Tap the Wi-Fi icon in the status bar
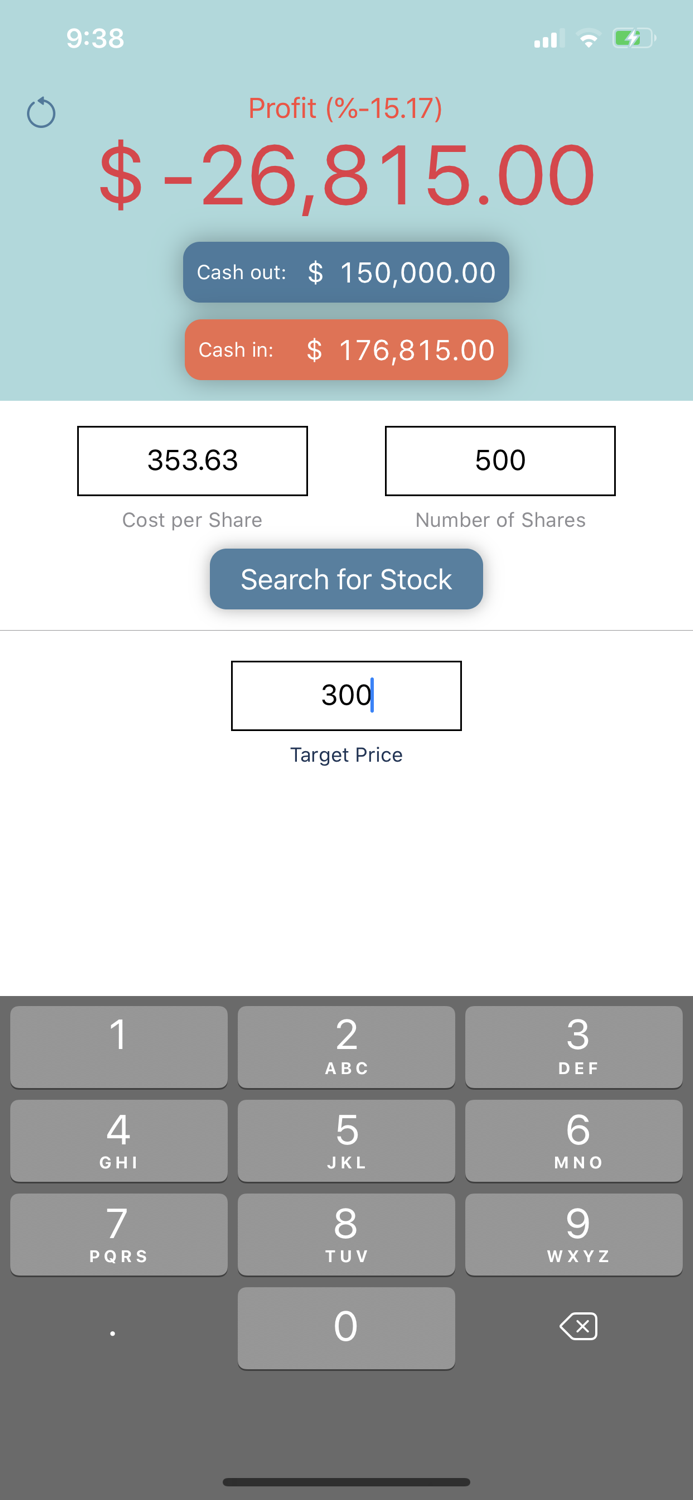 (589, 38)
